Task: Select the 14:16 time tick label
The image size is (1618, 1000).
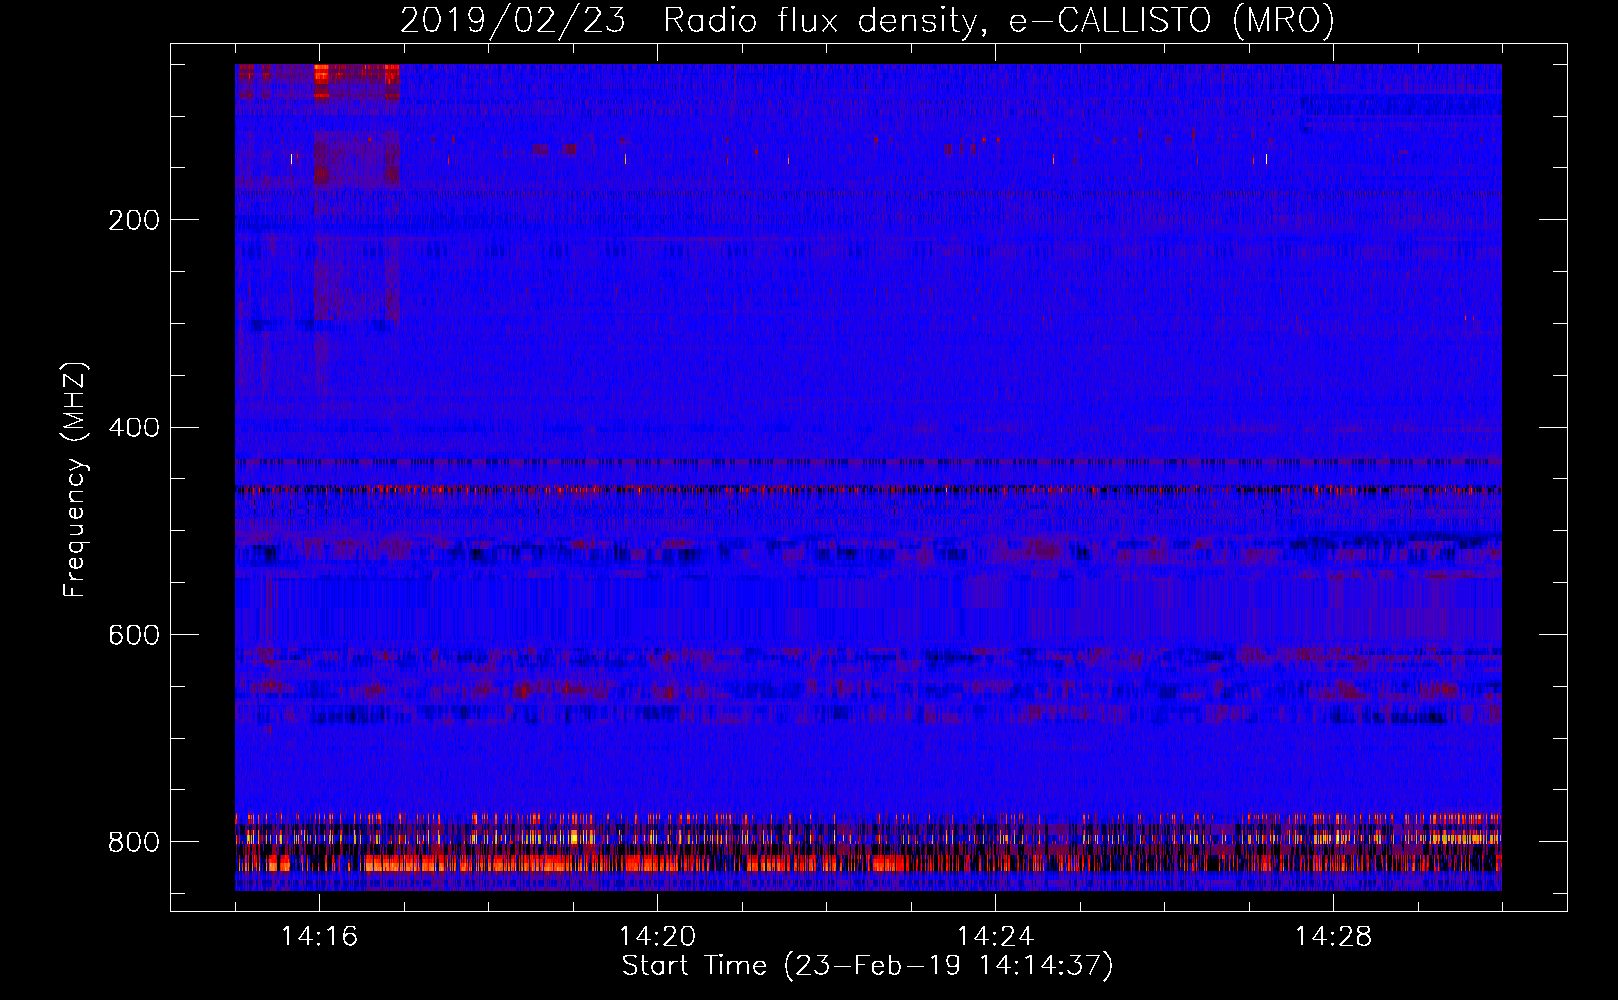Action: pos(319,936)
